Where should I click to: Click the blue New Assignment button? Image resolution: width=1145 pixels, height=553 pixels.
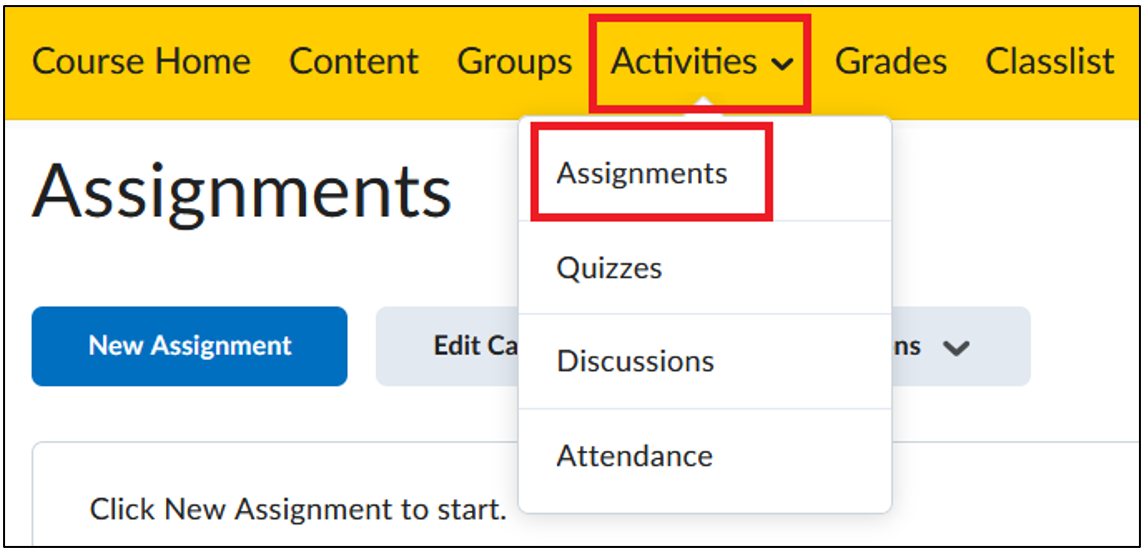pos(189,346)
